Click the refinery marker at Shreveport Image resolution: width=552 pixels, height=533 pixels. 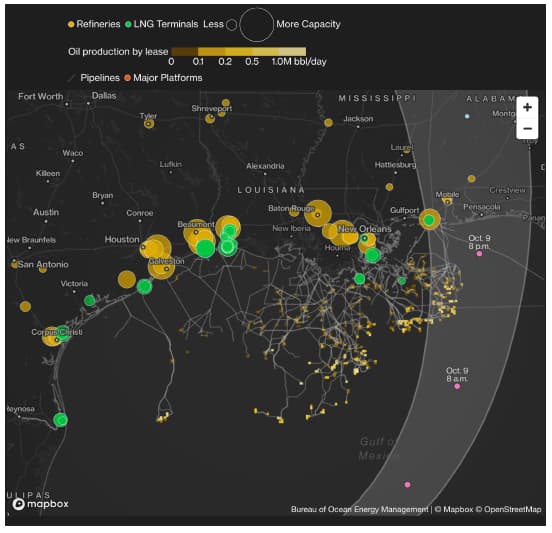(210, 118)
